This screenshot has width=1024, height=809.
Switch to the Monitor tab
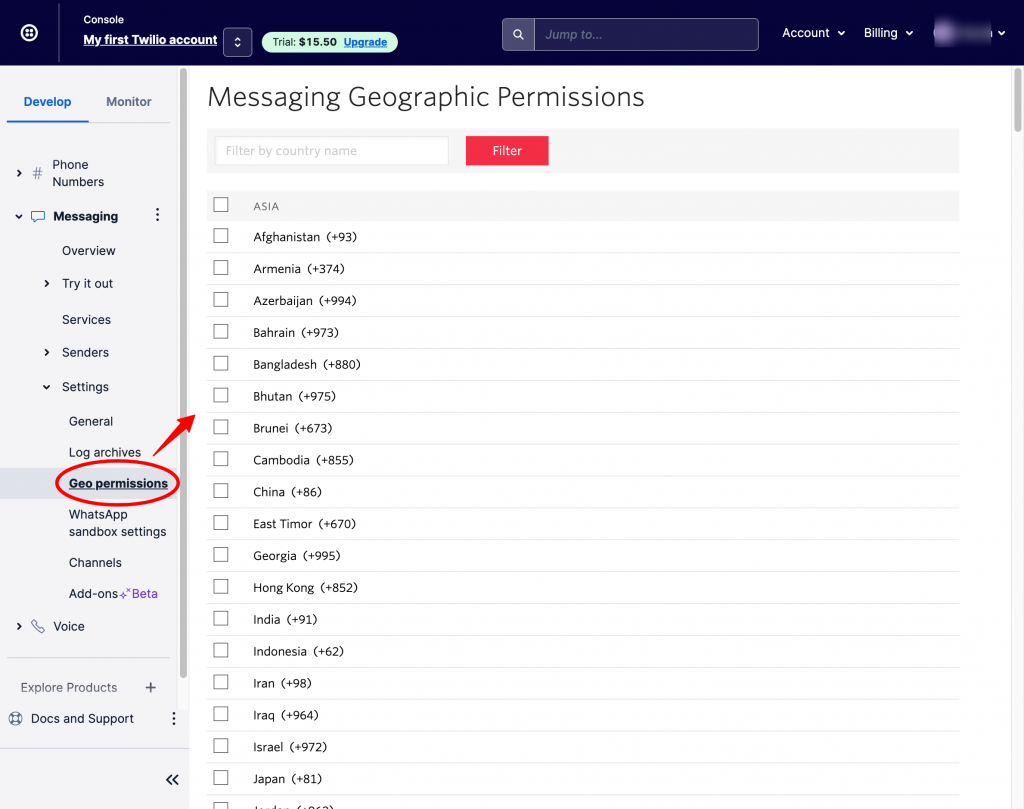point(129,102)
